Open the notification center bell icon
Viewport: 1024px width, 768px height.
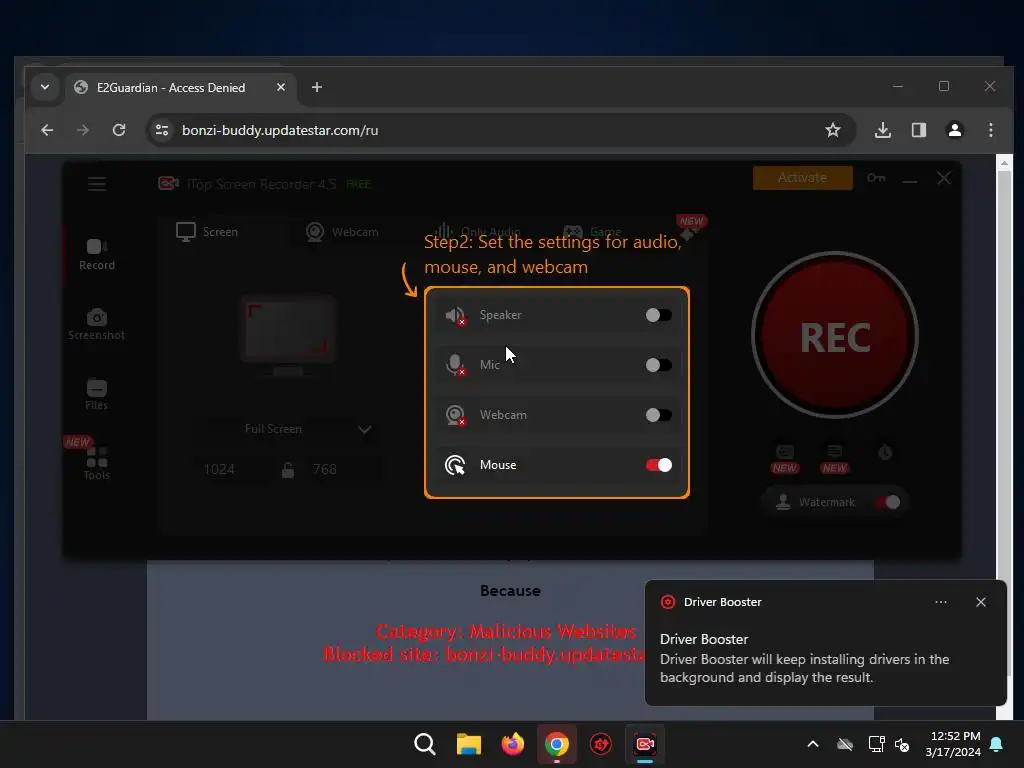[997, 744]
